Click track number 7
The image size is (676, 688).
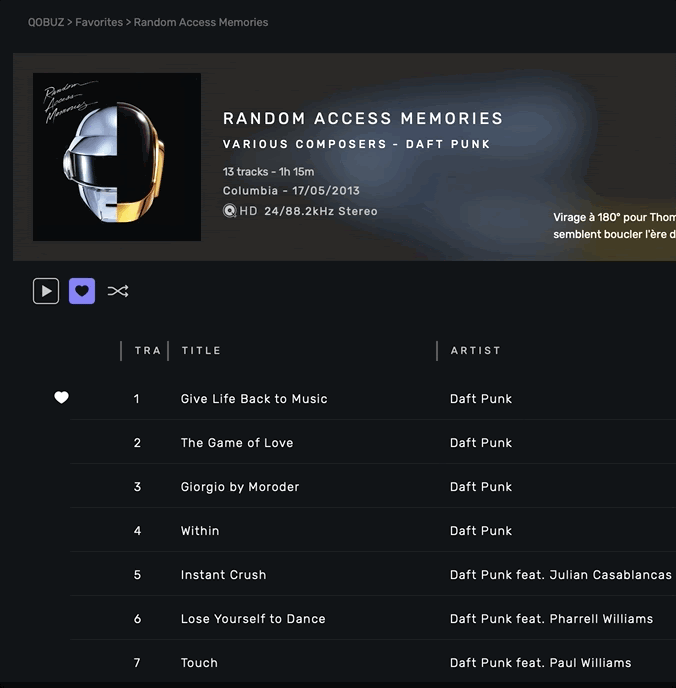click(137, 662)
